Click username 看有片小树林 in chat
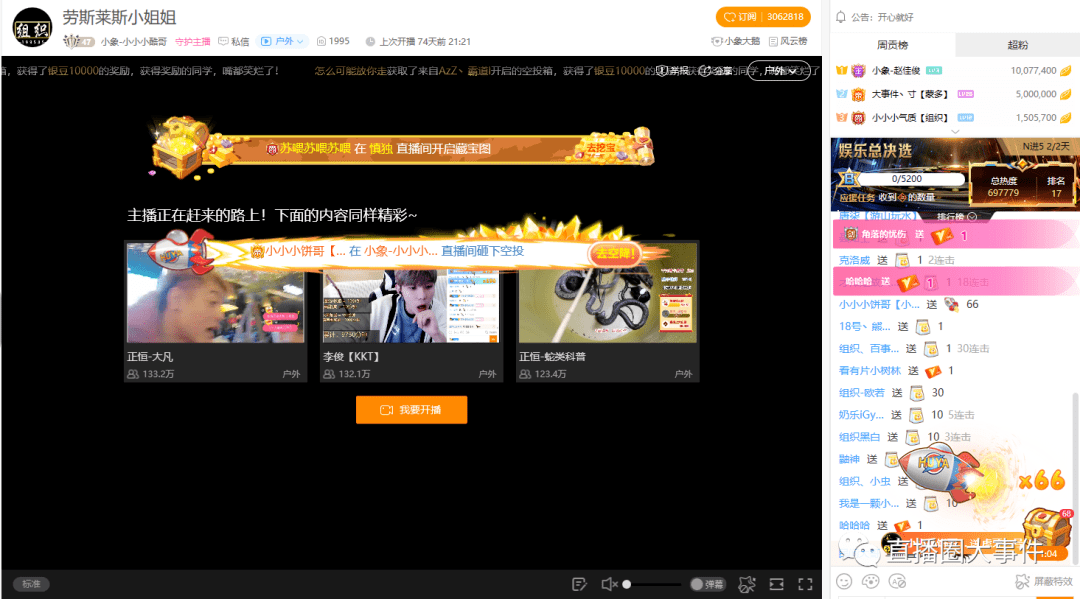 tap(869, 370)
